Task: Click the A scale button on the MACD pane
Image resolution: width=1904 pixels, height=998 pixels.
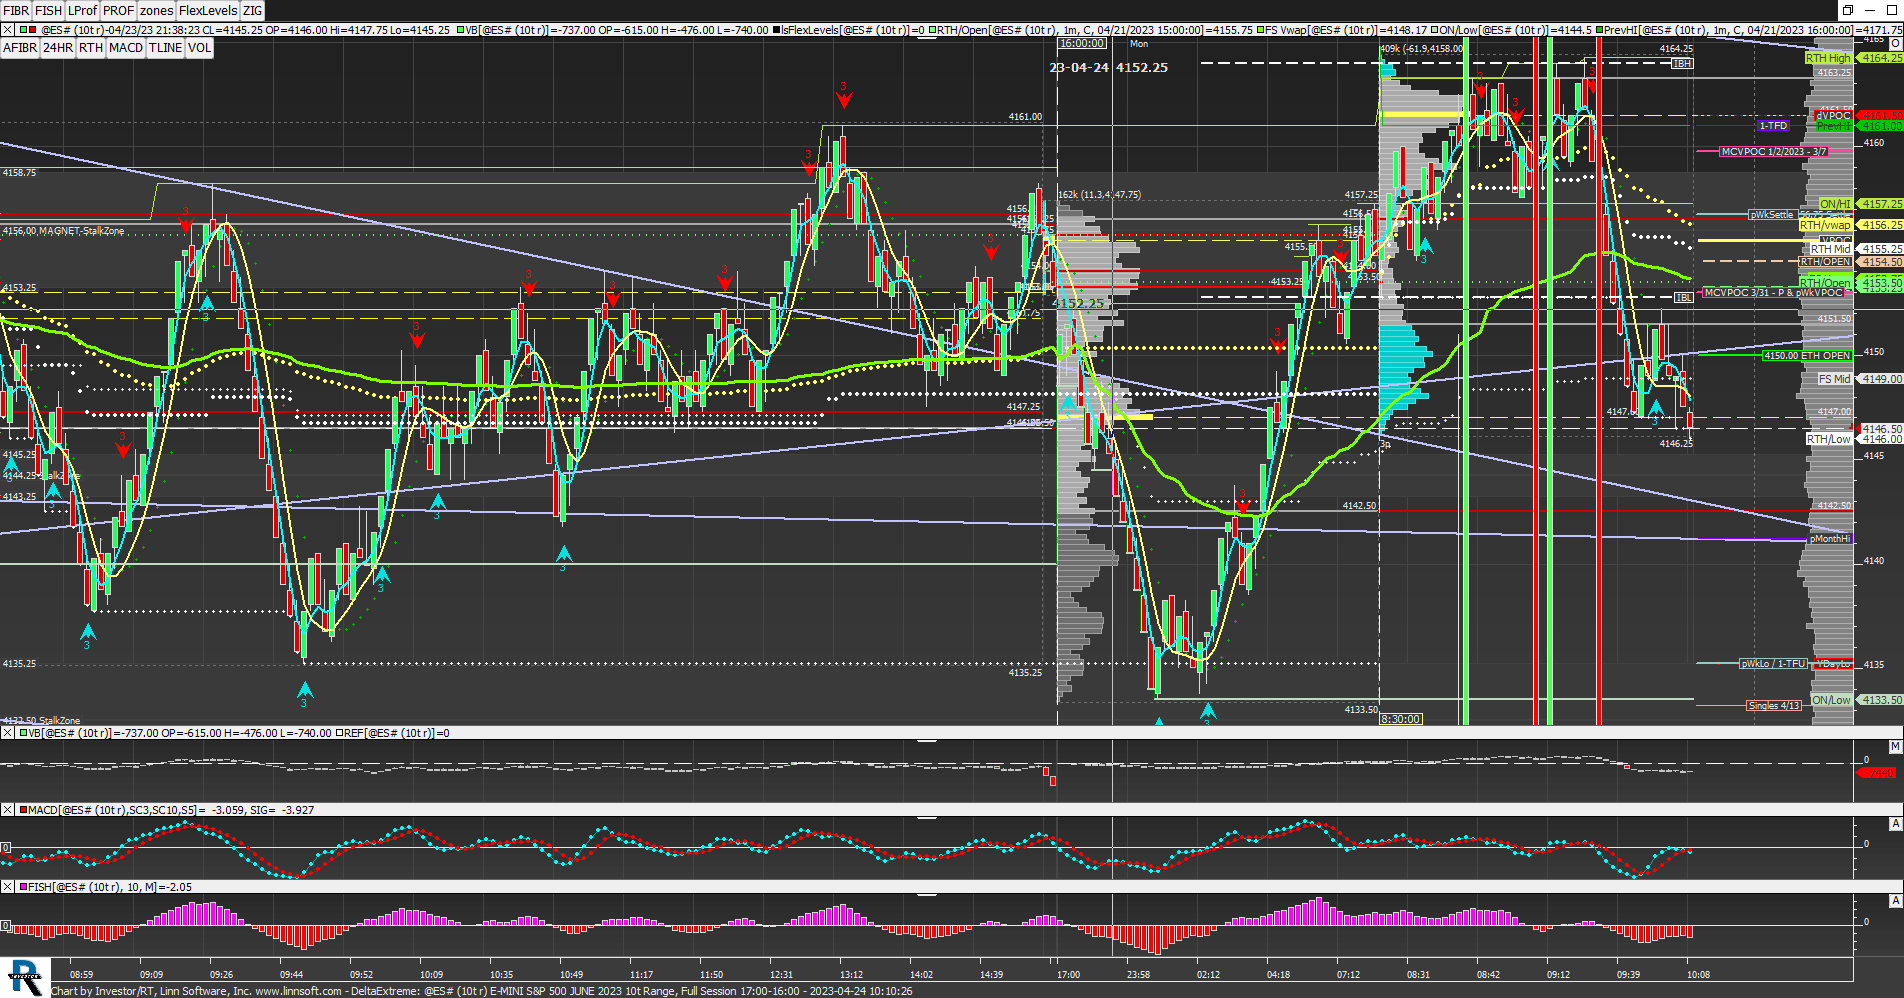Action: coord(1895,824)
